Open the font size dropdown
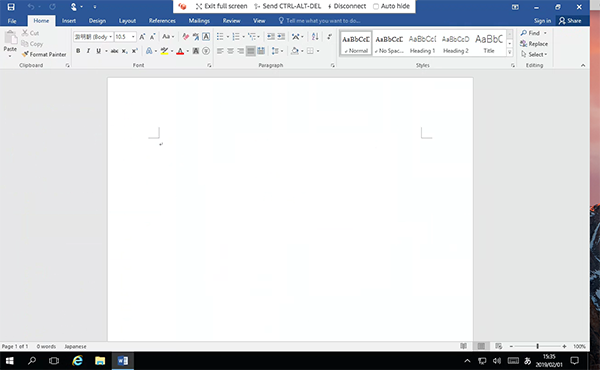The width and height of the screenshot is (600, 370). coord(133,37)
